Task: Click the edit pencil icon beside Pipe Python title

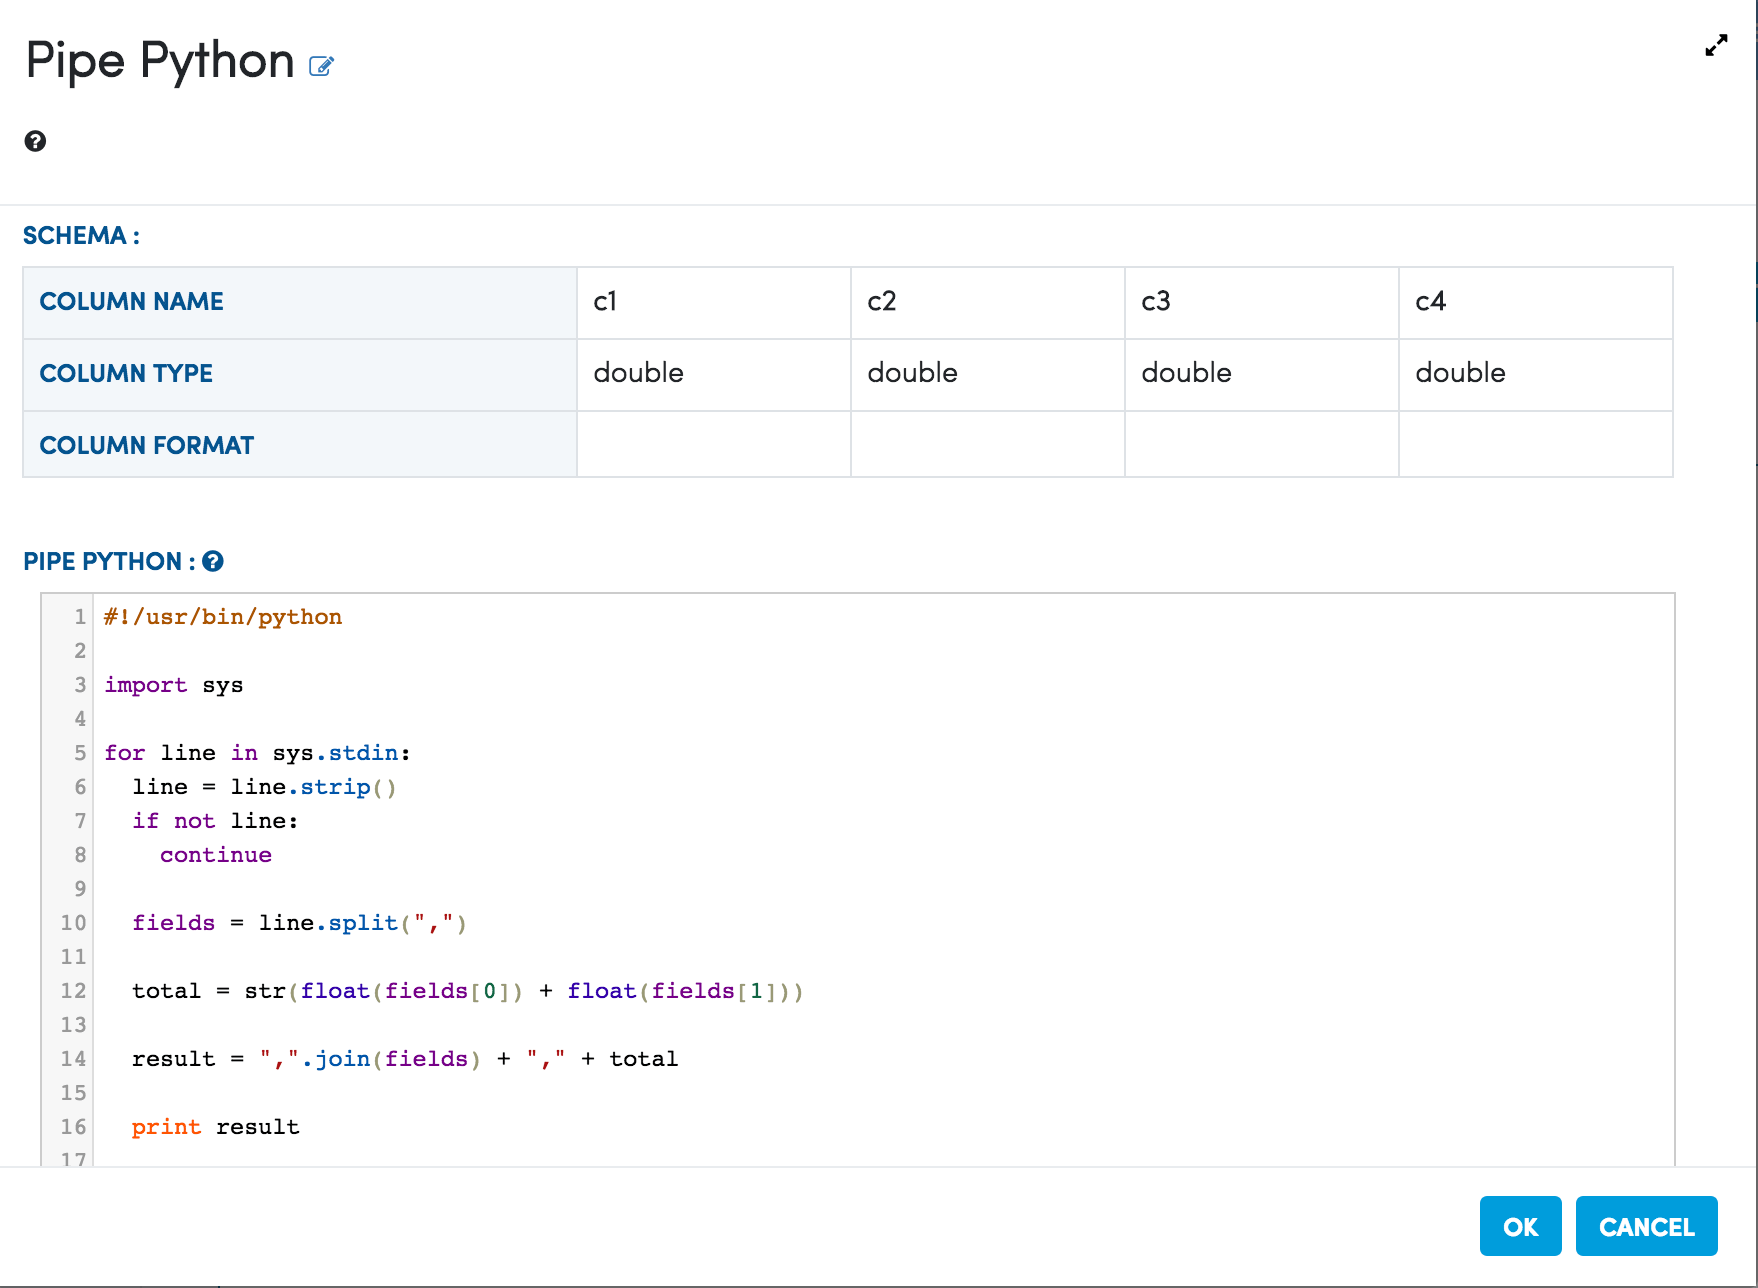Action: click(321, 66)
